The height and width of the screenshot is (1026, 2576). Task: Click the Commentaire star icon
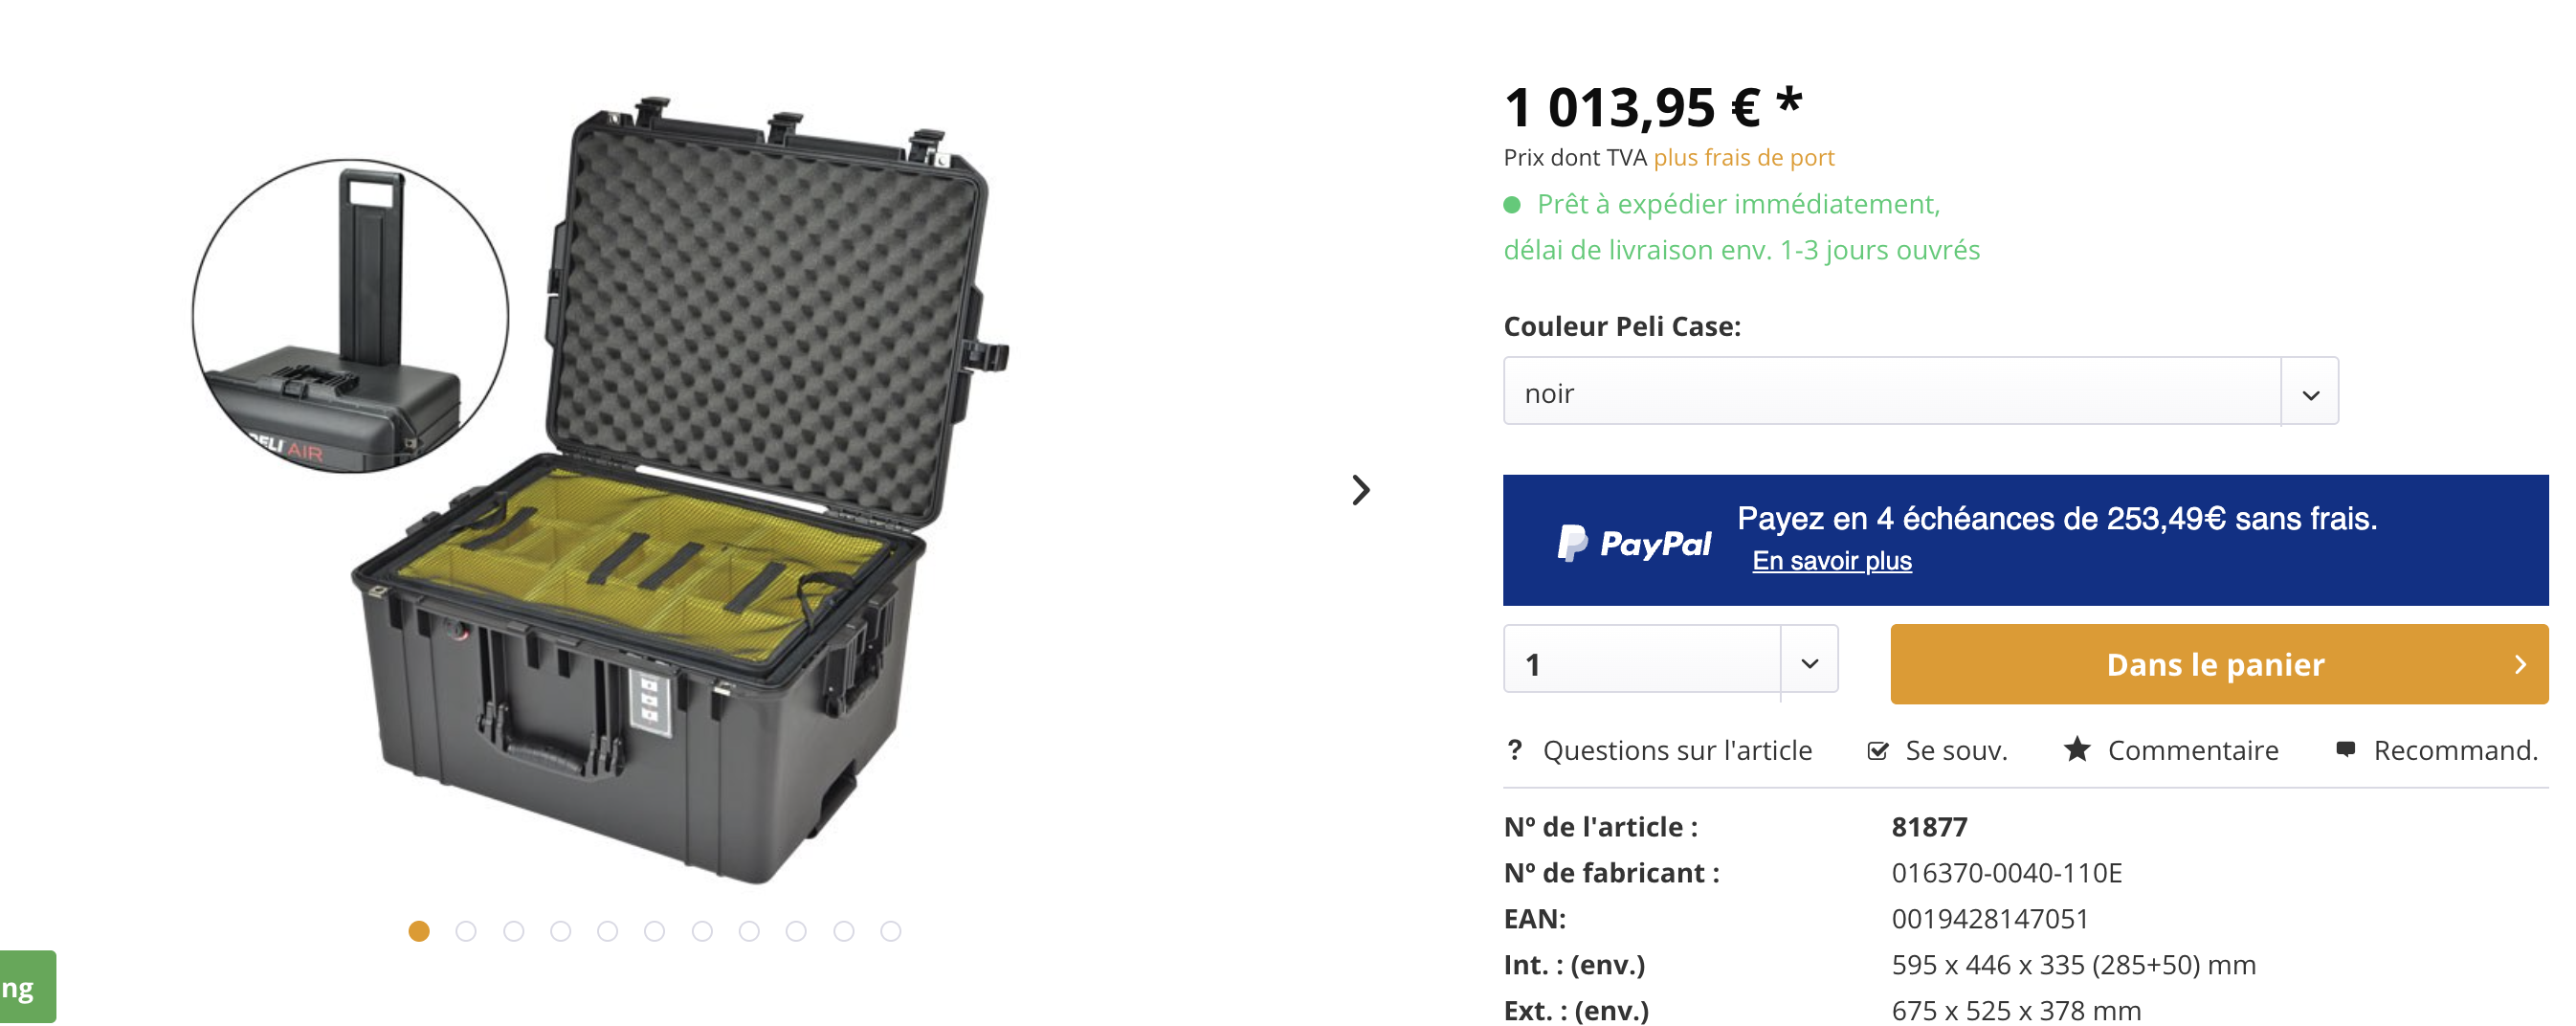(x=2077, y=749)
